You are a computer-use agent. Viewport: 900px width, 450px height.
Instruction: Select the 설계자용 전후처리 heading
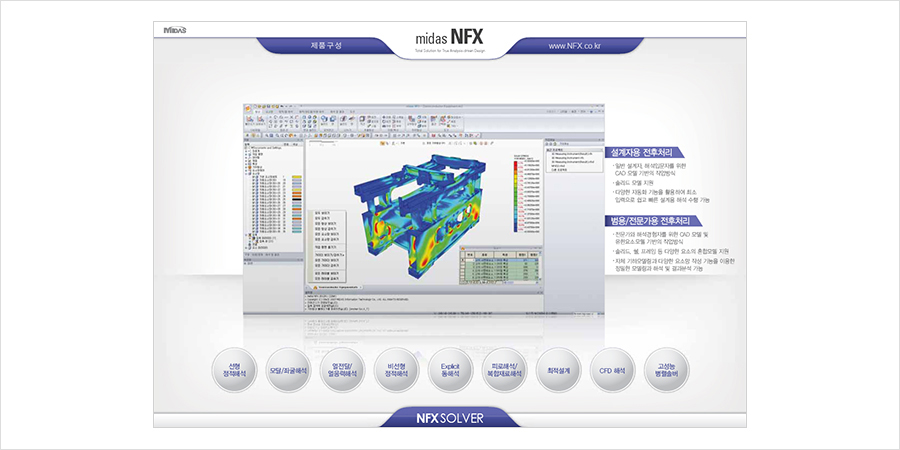click(x=645, y=153)
